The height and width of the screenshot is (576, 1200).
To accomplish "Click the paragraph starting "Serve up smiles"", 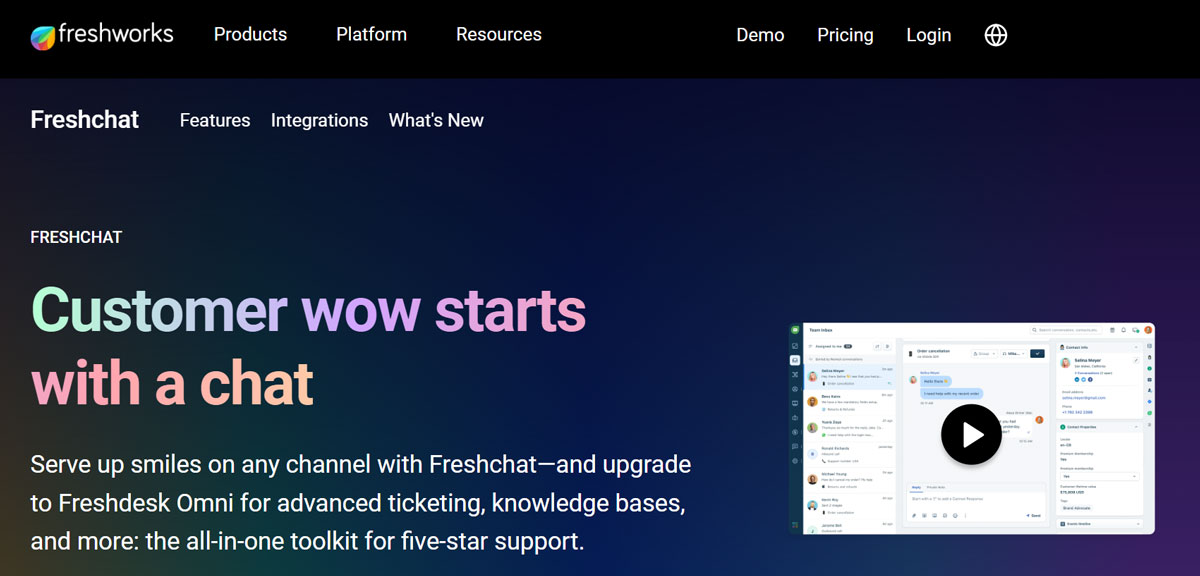I will pos(361,503).
